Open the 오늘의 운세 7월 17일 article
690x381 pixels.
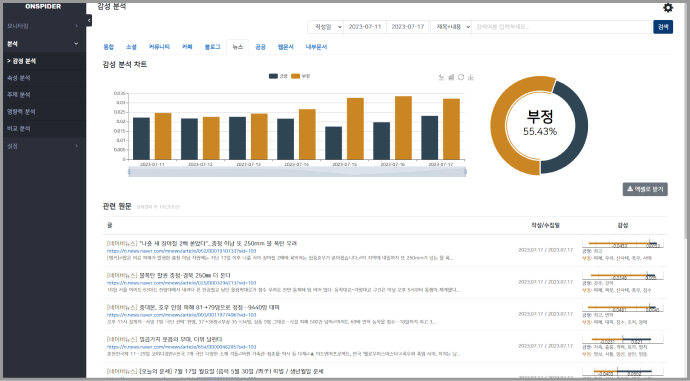(x=215, y=372)
